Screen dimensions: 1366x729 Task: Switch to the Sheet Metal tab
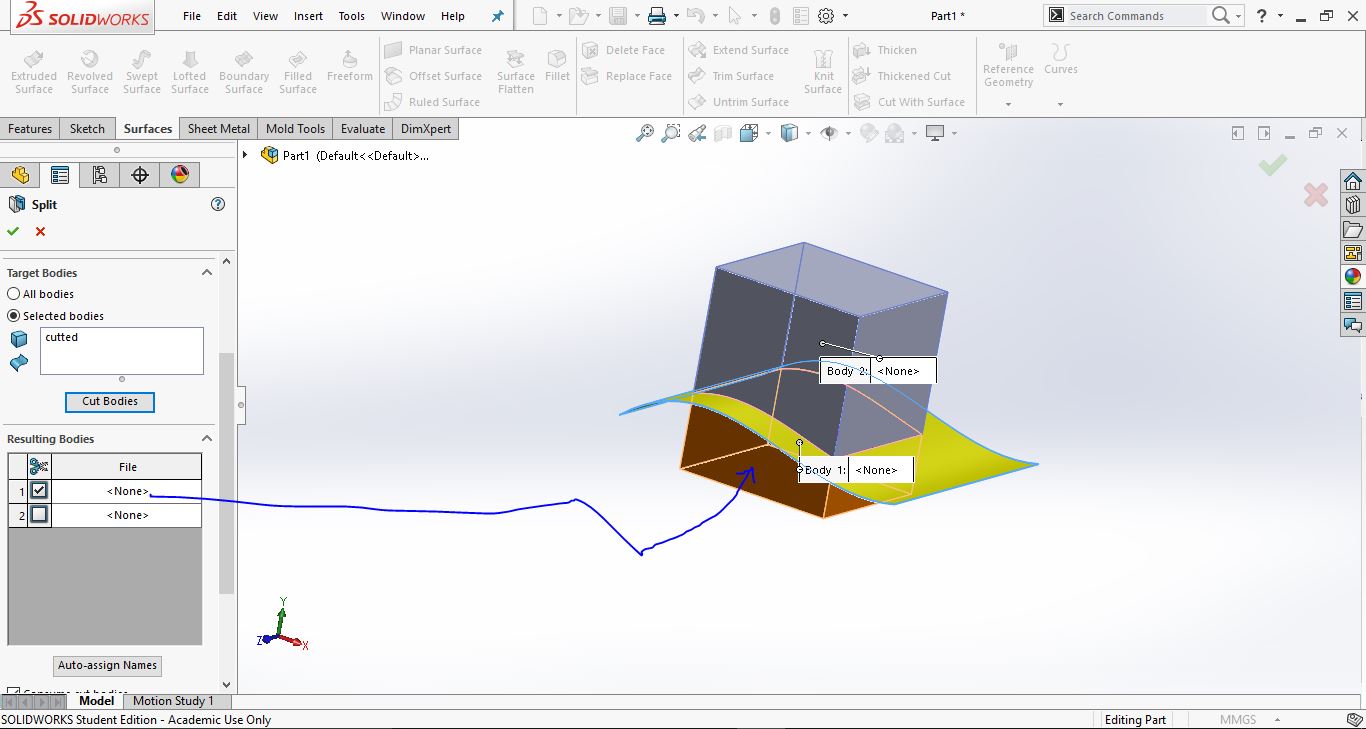pyautogui.click(x=219, y=129)
